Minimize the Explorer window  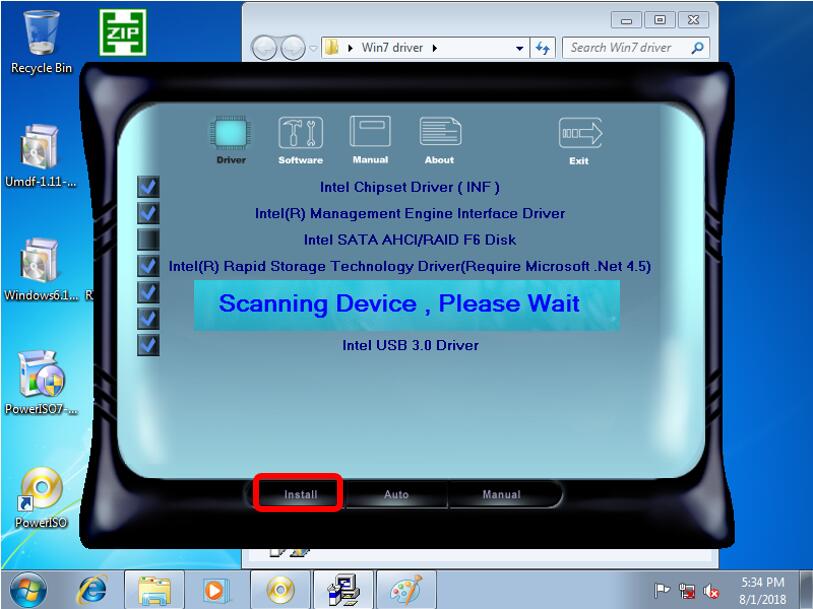tap(626, 20)
